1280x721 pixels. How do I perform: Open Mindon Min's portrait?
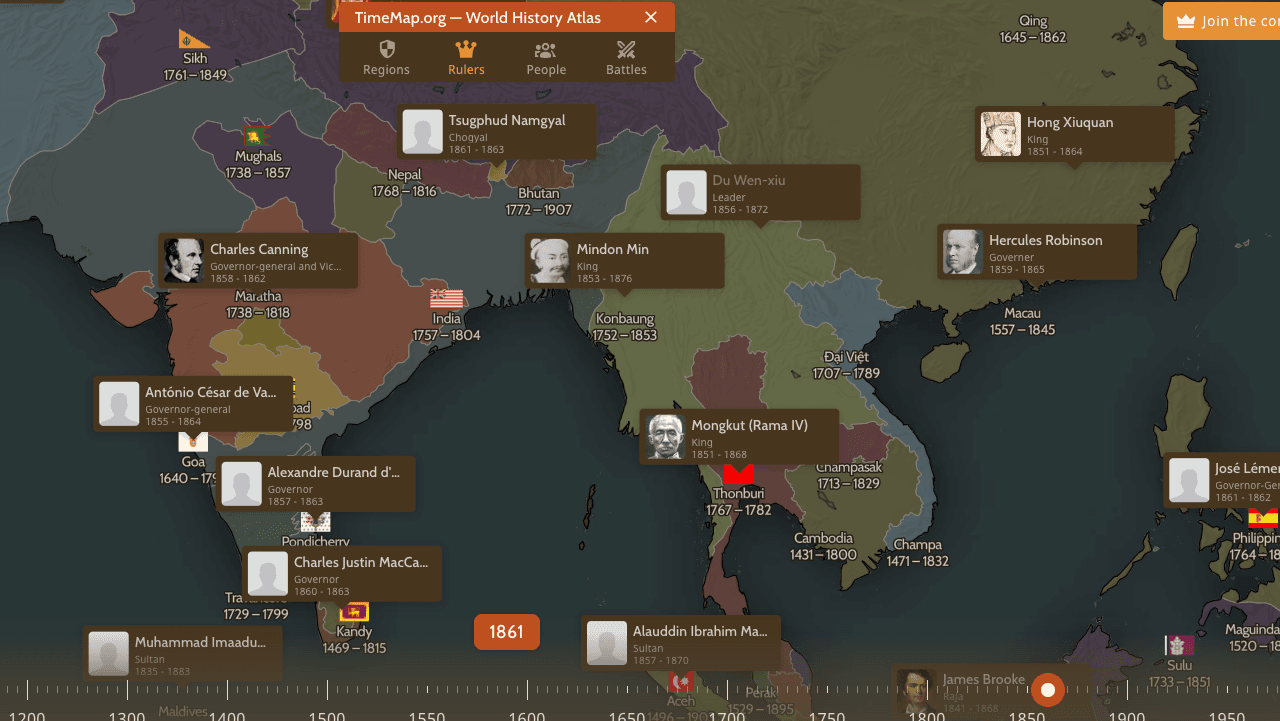click(549, 260)
